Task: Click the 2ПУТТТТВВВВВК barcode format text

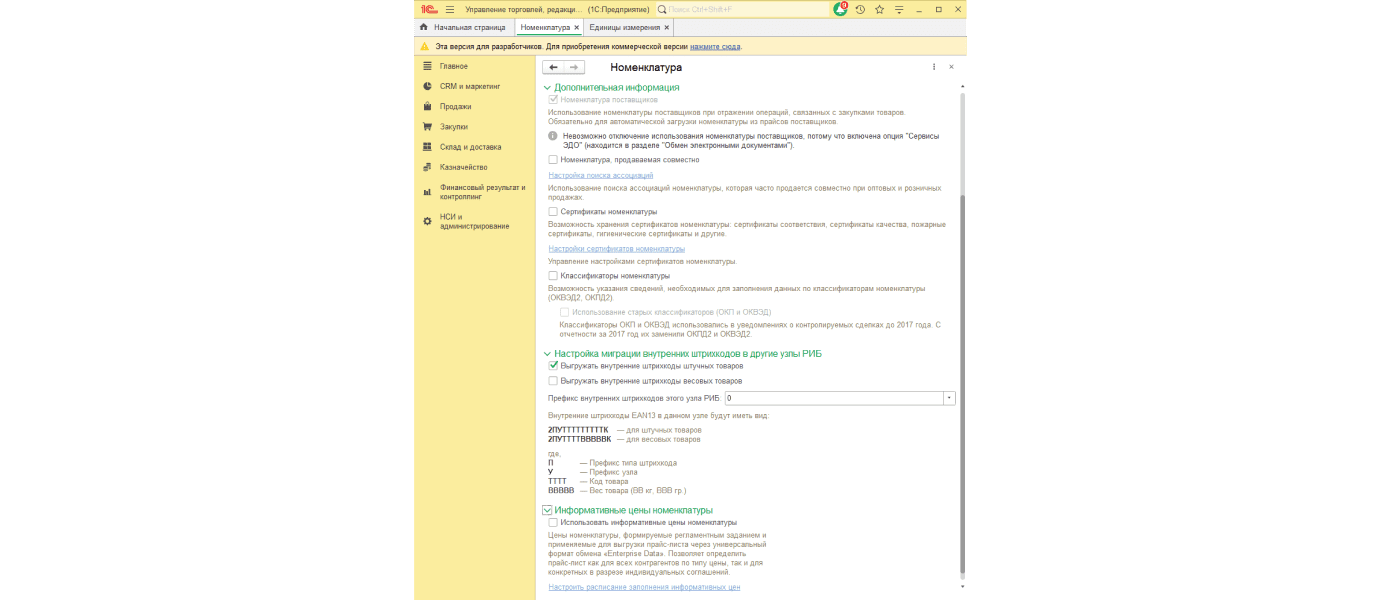Action: pos(579,439)
